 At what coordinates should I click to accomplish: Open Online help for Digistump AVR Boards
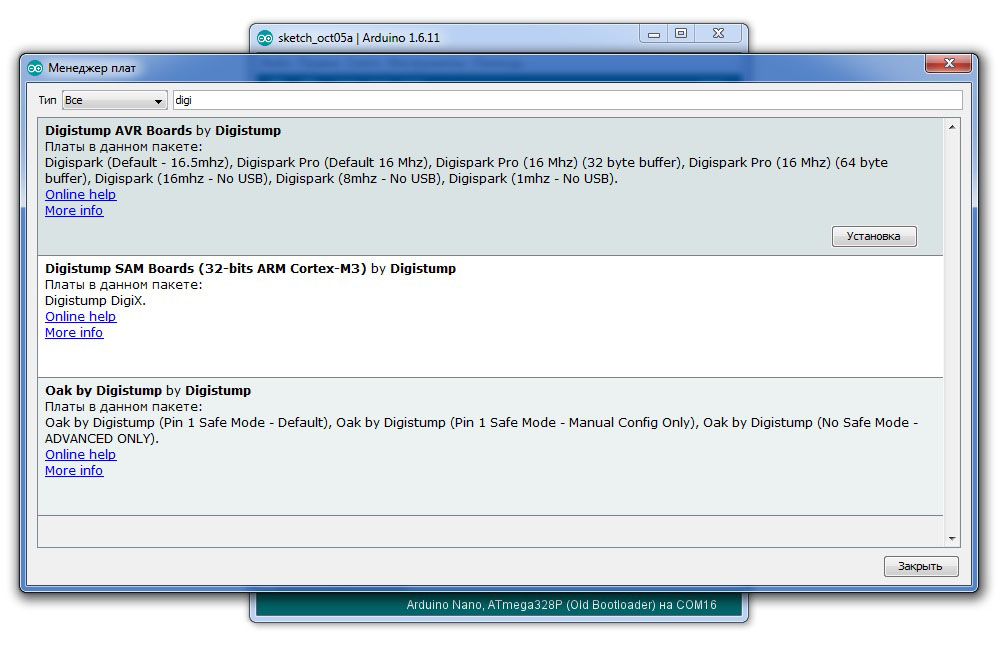(80, 195)
